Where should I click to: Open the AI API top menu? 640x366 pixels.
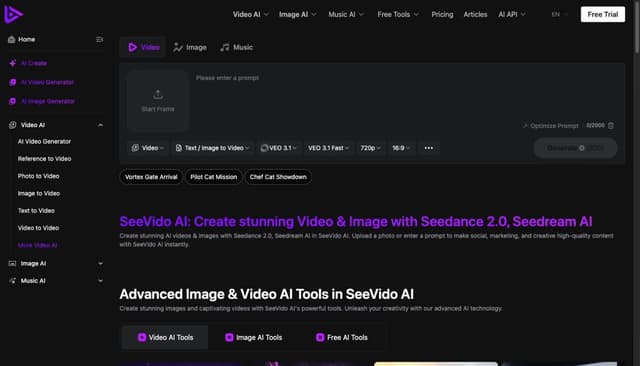(512, 15)
